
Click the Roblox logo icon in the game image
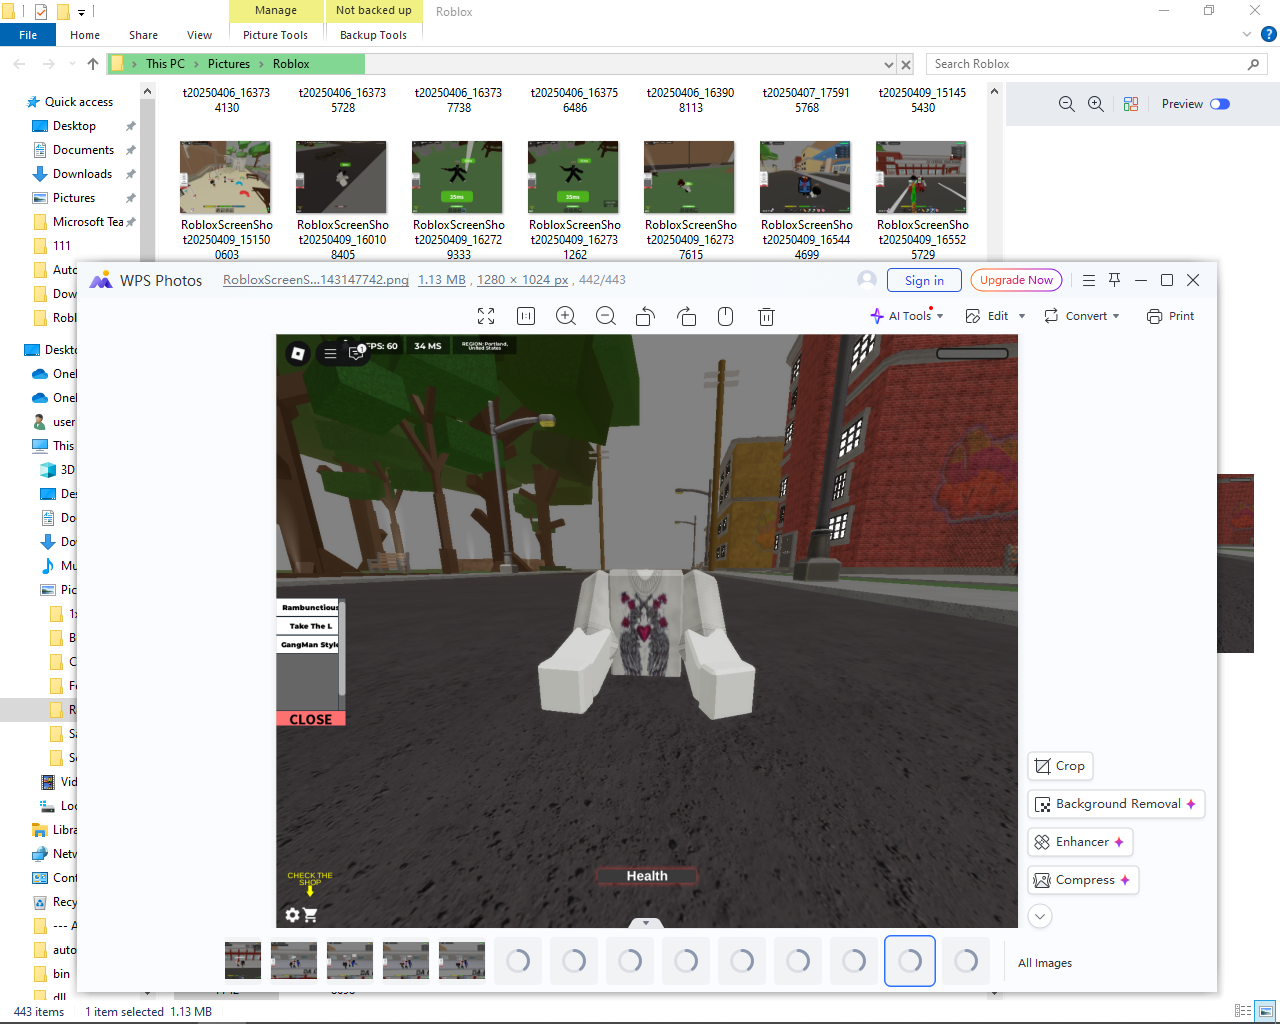(297, 353)
